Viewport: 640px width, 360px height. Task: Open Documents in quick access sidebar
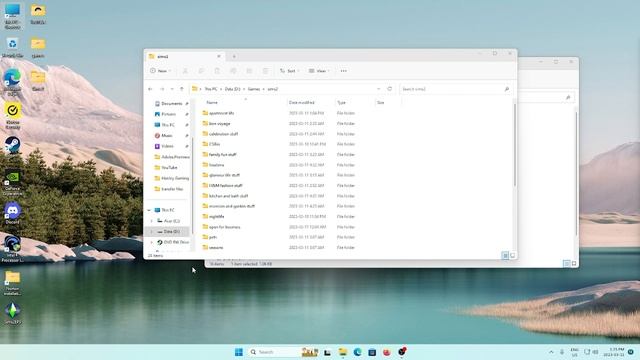click(168, 104)
